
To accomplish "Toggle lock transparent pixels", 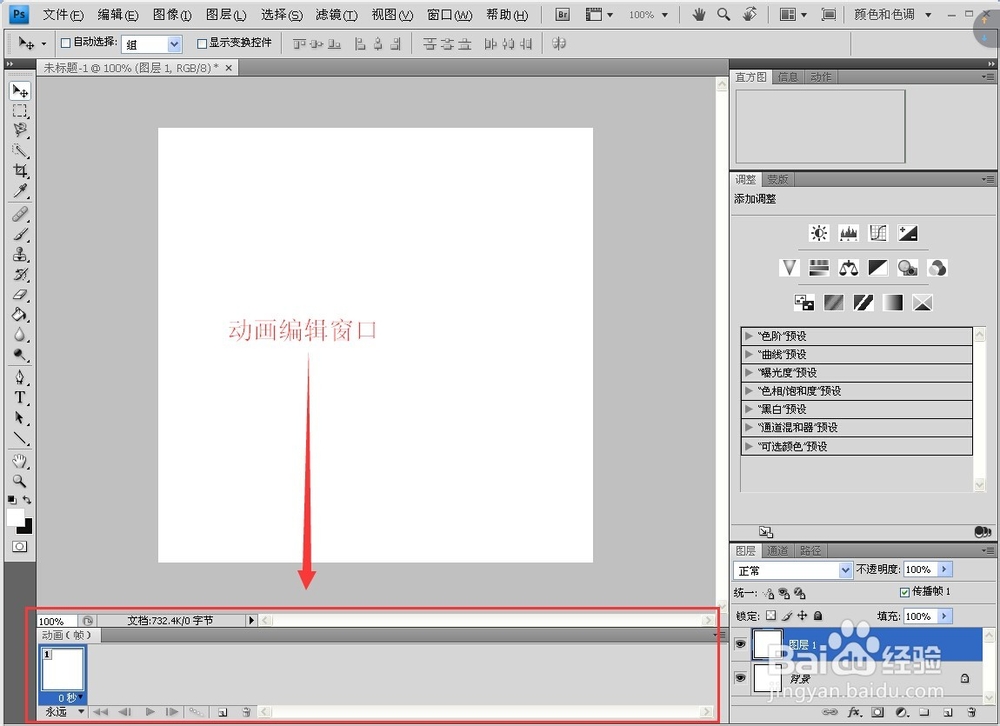I will [x=771, y=616].
